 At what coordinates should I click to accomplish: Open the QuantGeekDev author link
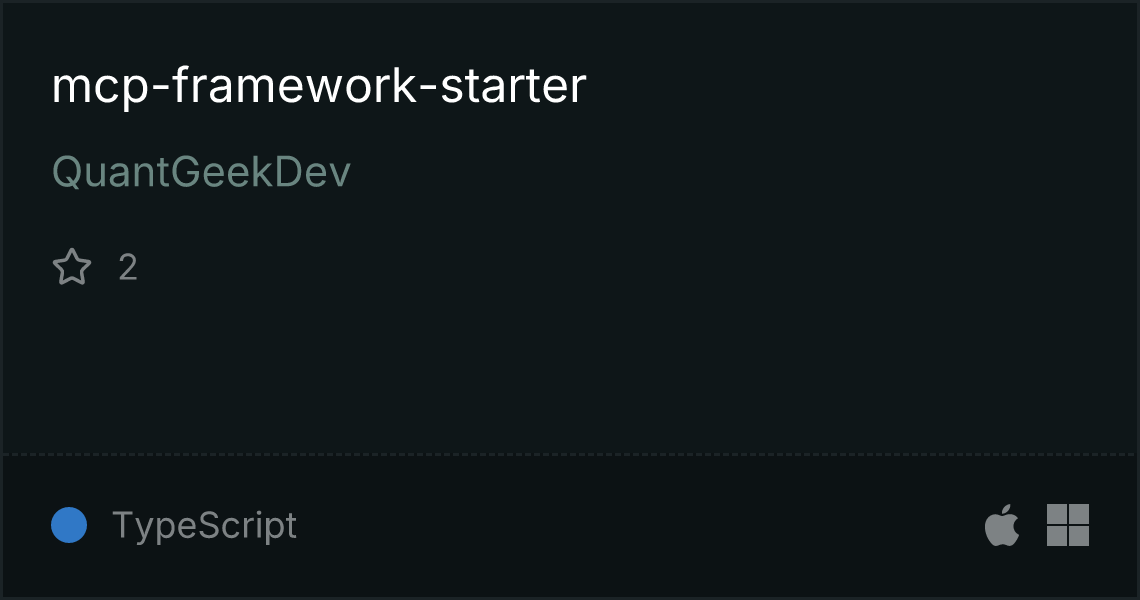tap(201, 172)
